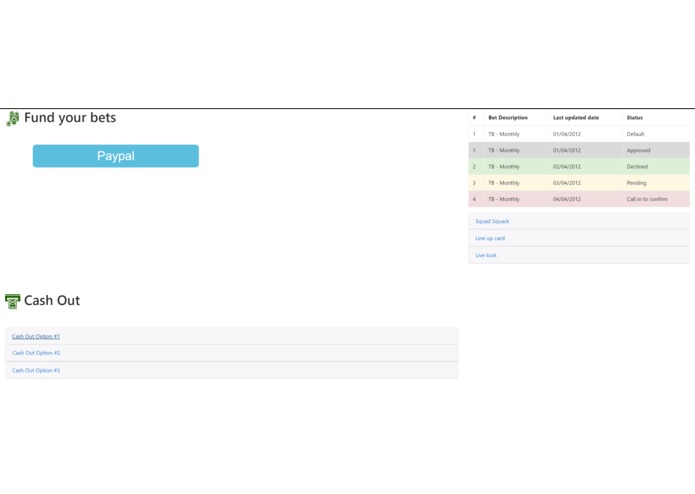Open Cash Out Option #1 link
The image size is (695, 494).
(x=36, y=336)
